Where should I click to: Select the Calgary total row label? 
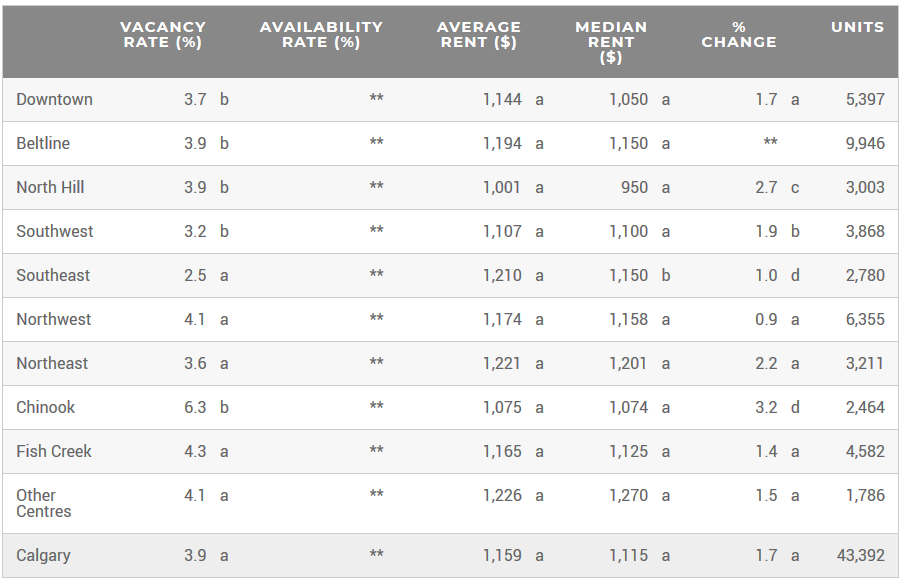tap(43, 556)
